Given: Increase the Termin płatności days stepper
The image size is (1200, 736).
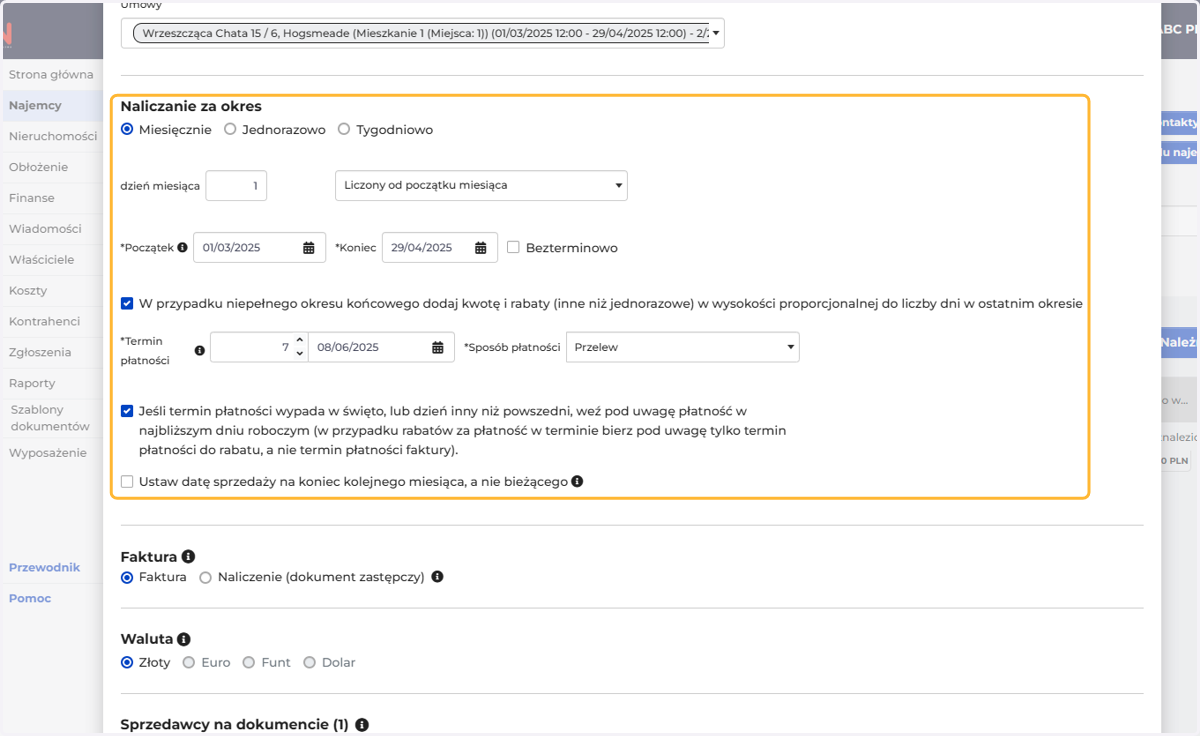Looking at the screenshot, I should point(300,341).
